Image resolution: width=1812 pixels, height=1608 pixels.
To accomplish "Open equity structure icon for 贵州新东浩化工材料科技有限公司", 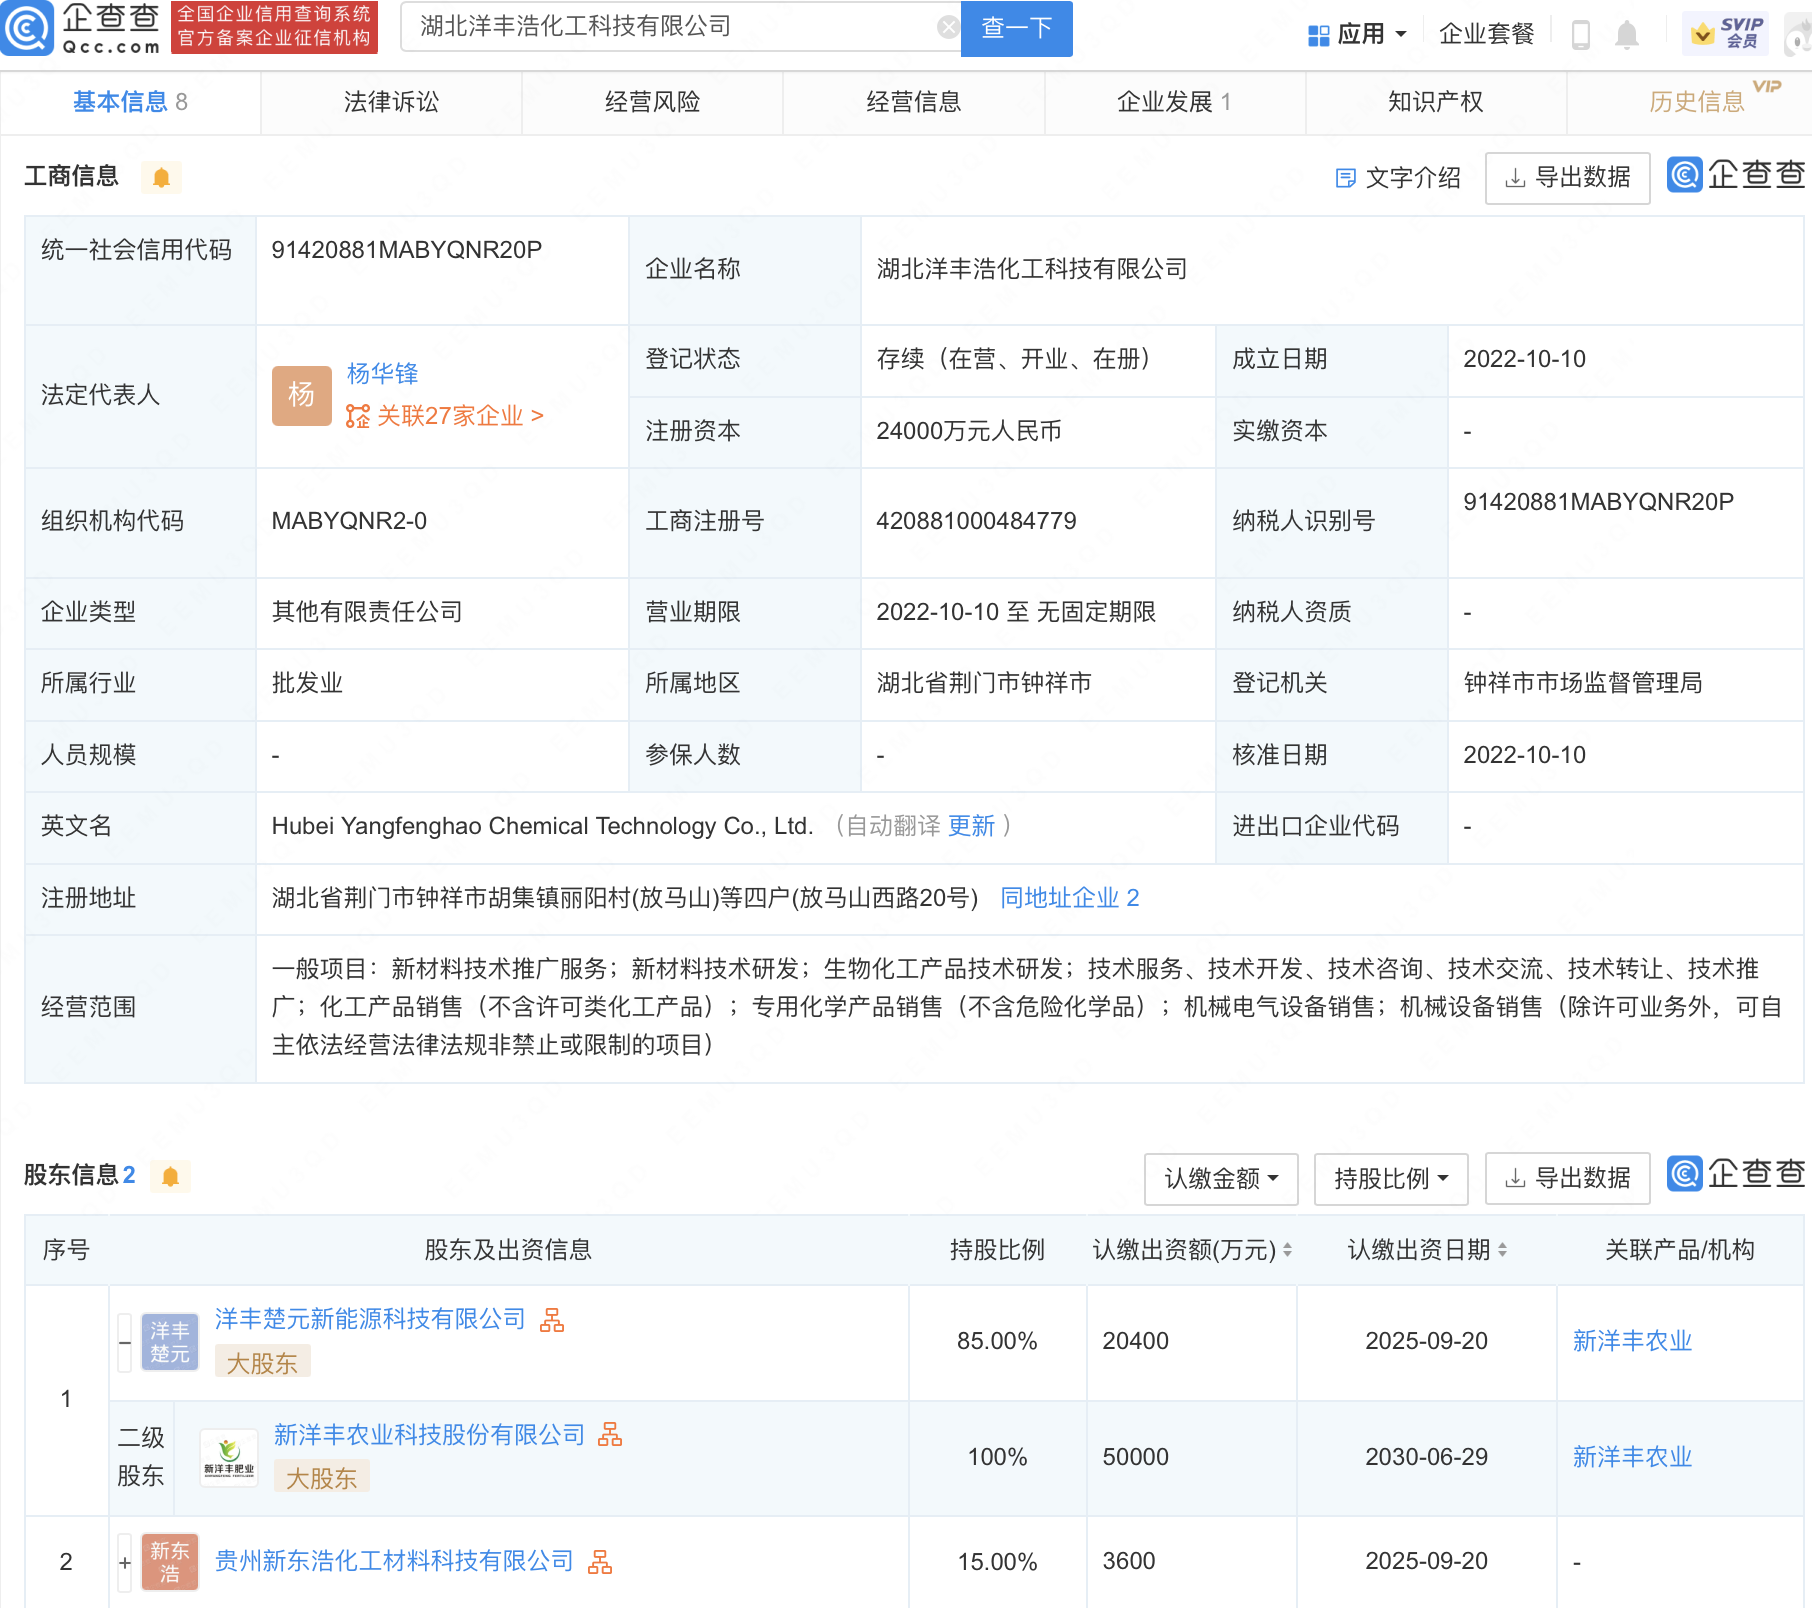I will [600, 1562].
